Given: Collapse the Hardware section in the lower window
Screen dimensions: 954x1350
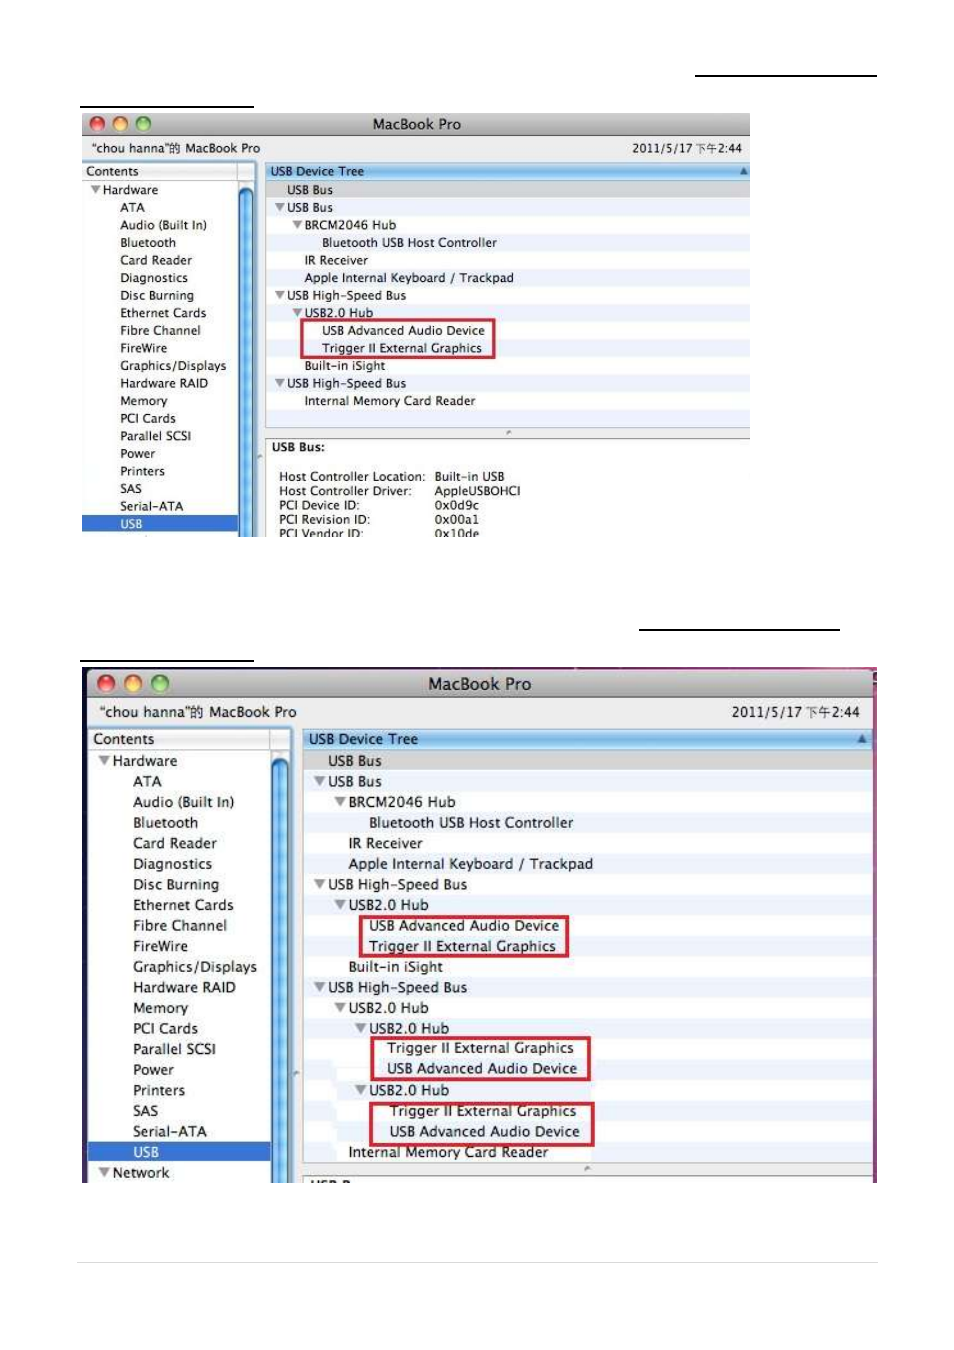Looking at the screenshot, I should pos(103,761).
